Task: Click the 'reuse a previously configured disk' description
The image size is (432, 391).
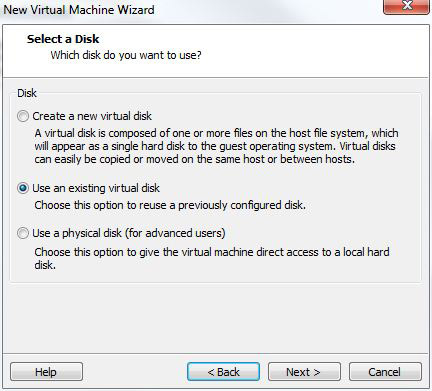Action: tap(170, 205)
